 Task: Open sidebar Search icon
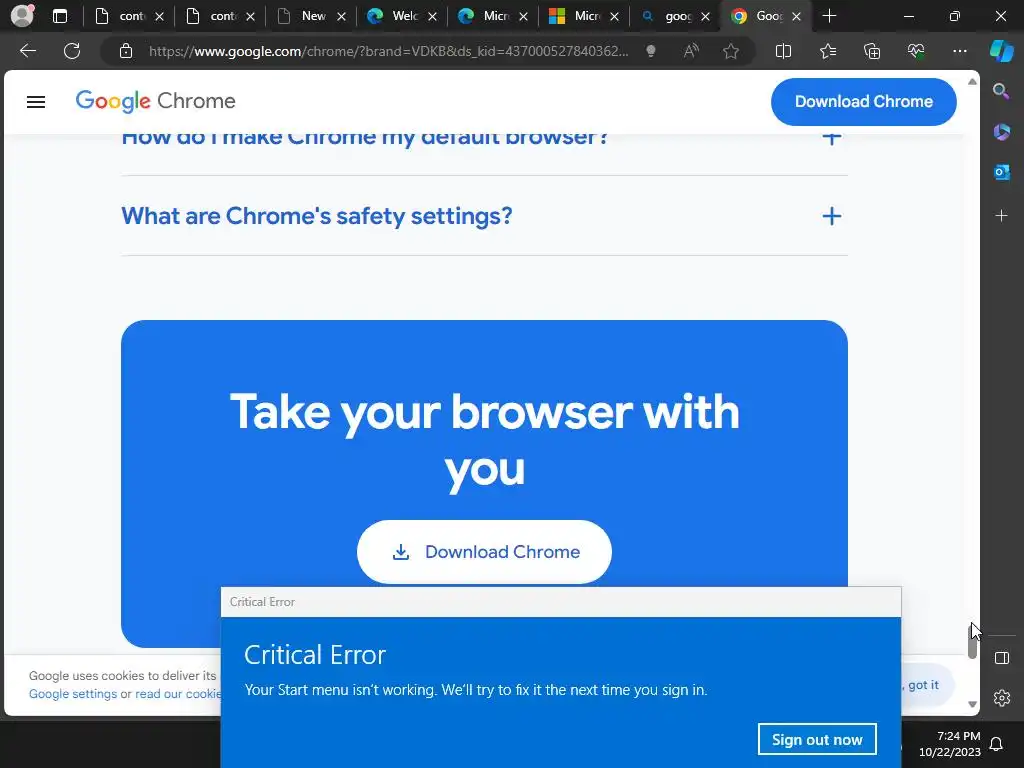click(x=1001, y=91)
